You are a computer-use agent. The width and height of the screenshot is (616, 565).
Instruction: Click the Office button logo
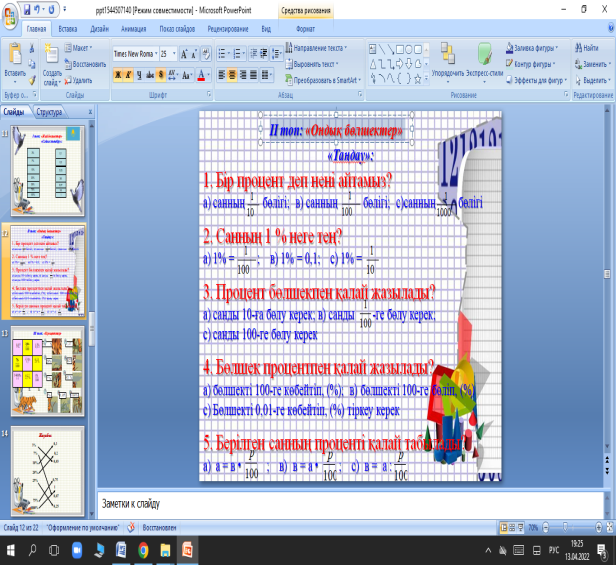(11, 16)
